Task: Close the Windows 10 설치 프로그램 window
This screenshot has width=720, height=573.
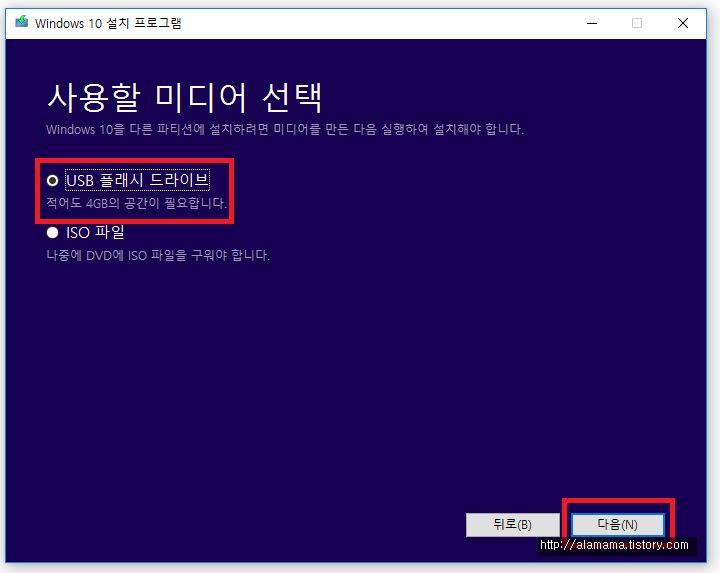Action: tap(683, 23)
